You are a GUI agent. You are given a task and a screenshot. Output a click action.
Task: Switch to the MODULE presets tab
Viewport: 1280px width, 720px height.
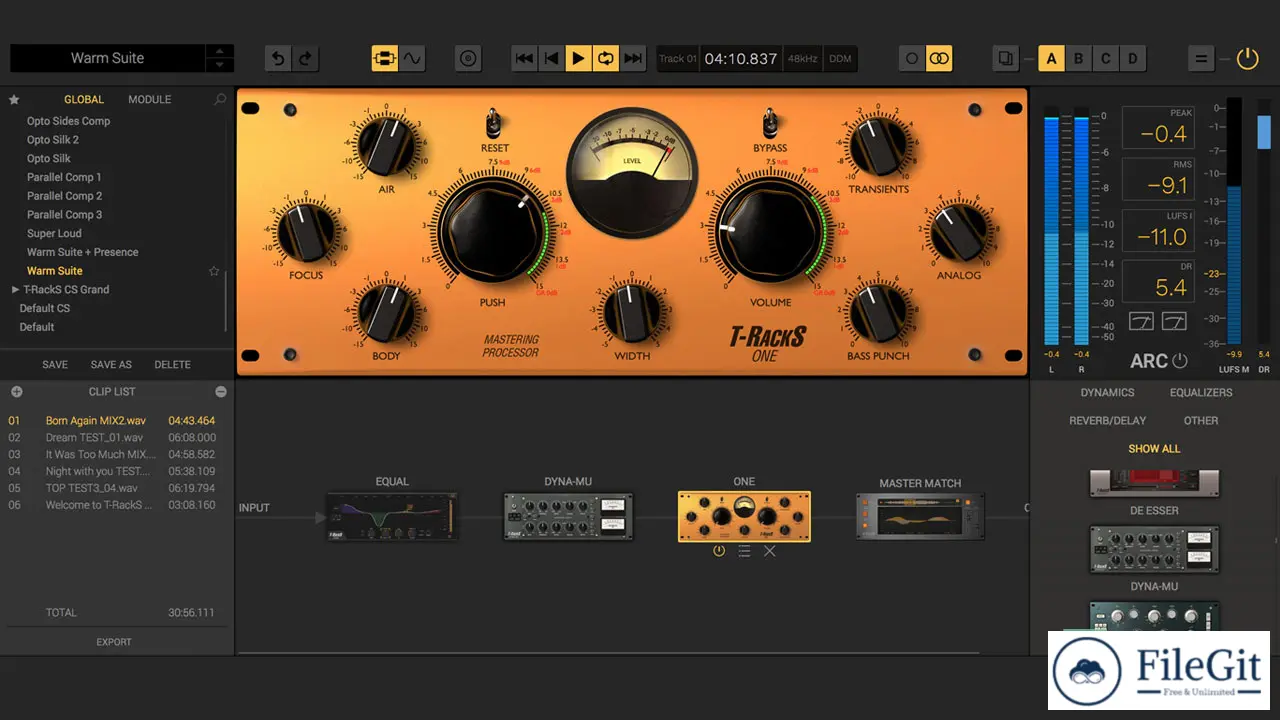pos(149,100)
